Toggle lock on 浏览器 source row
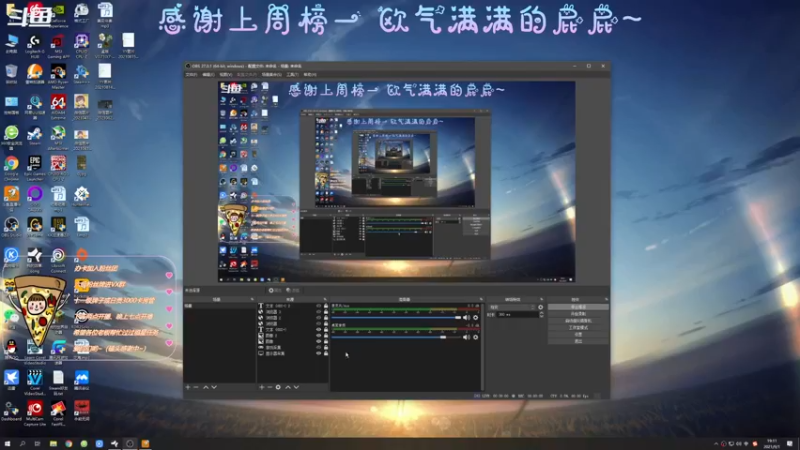This screenshot has height=450, width=800. tap(326, 323)
